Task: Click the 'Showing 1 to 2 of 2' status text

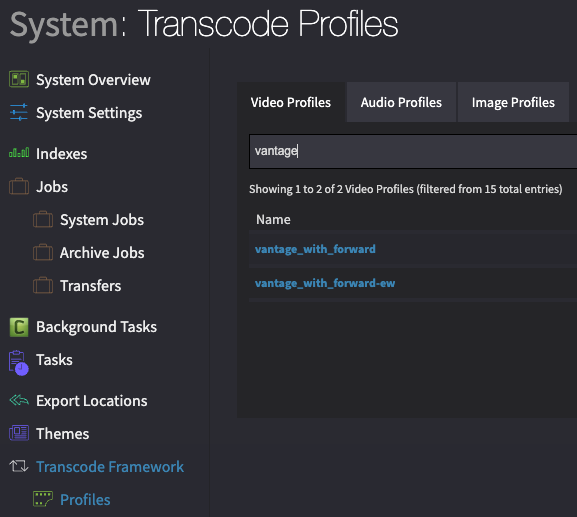Action: click(x=406, y=189)
